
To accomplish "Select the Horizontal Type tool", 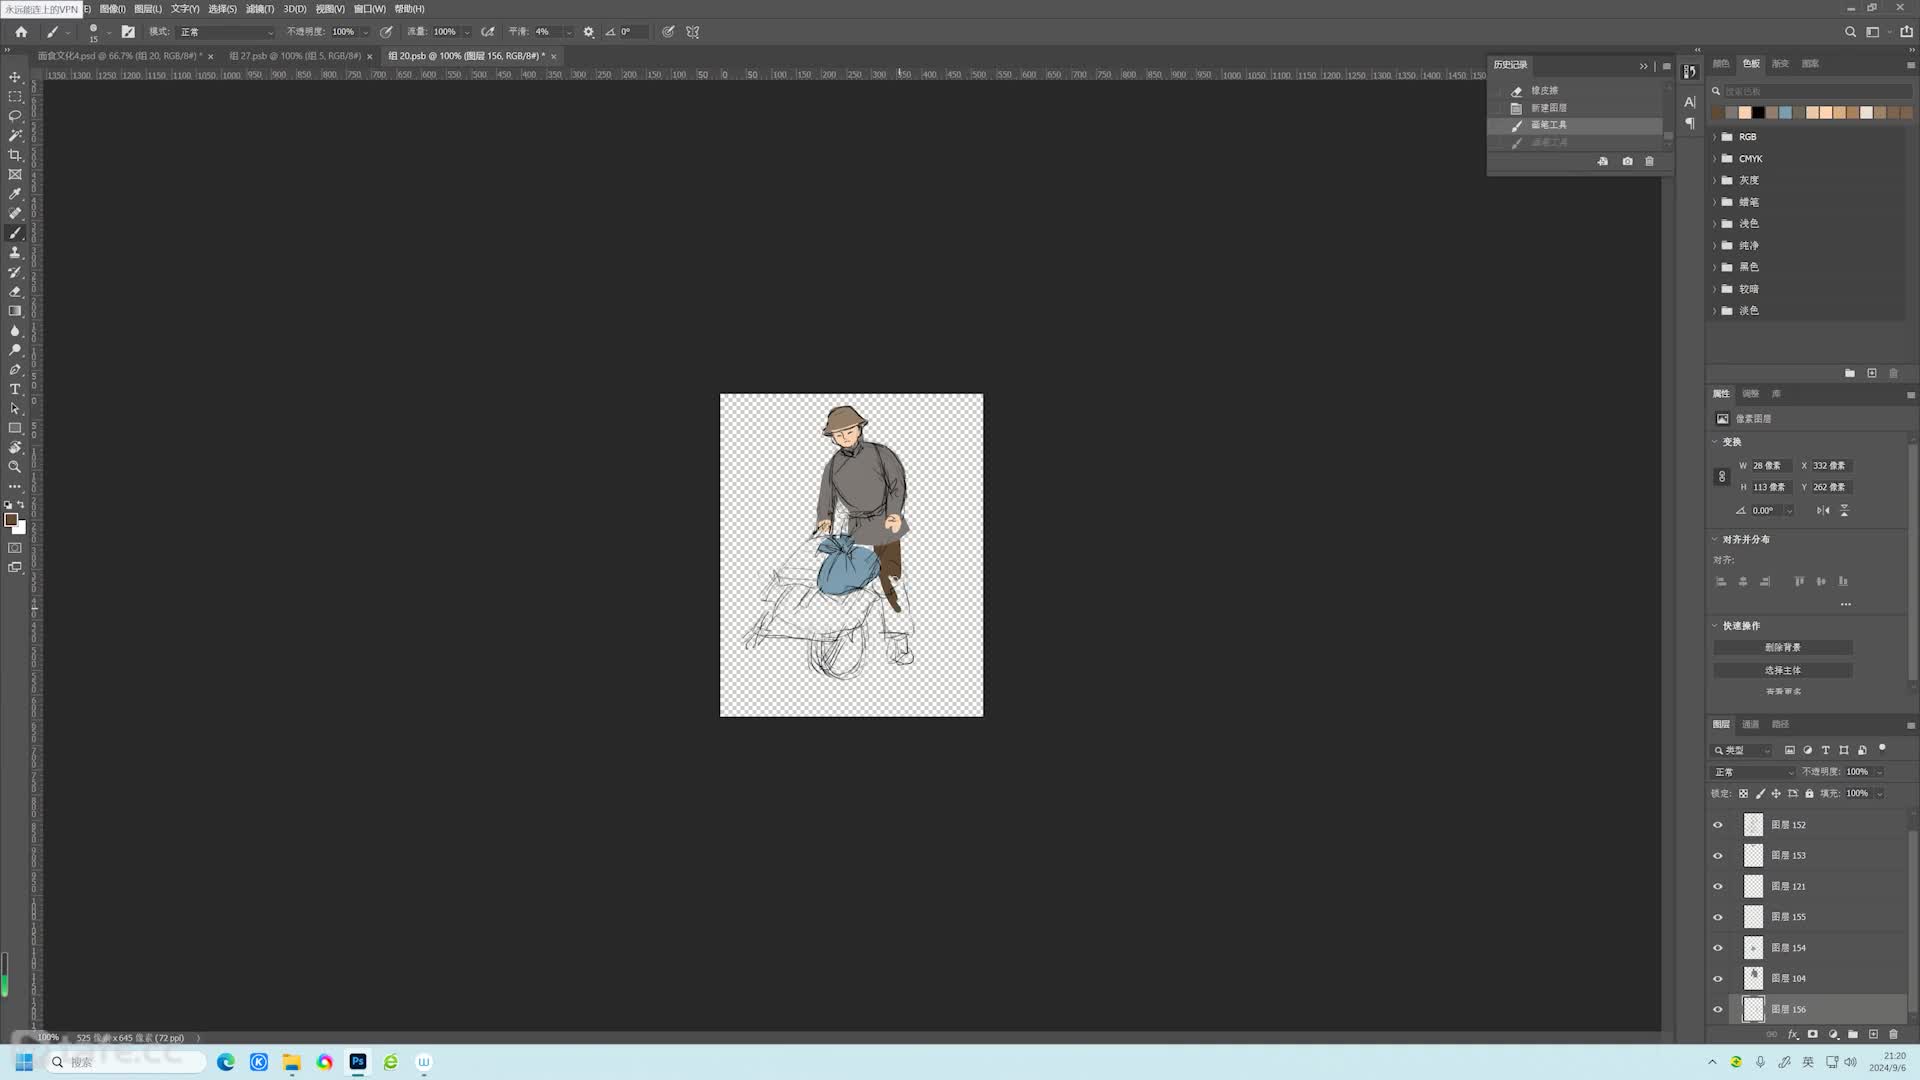I will tap(15, 389).
